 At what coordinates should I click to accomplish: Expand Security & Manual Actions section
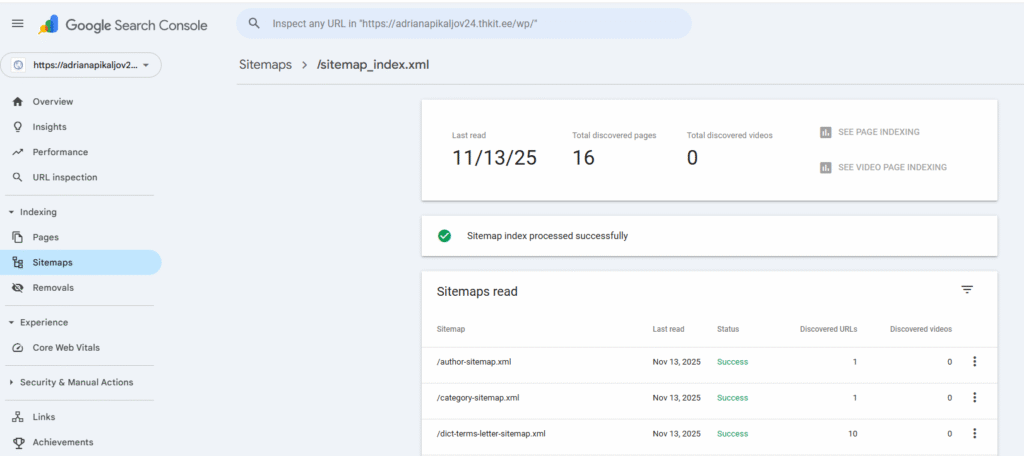(x=11, y=382)
